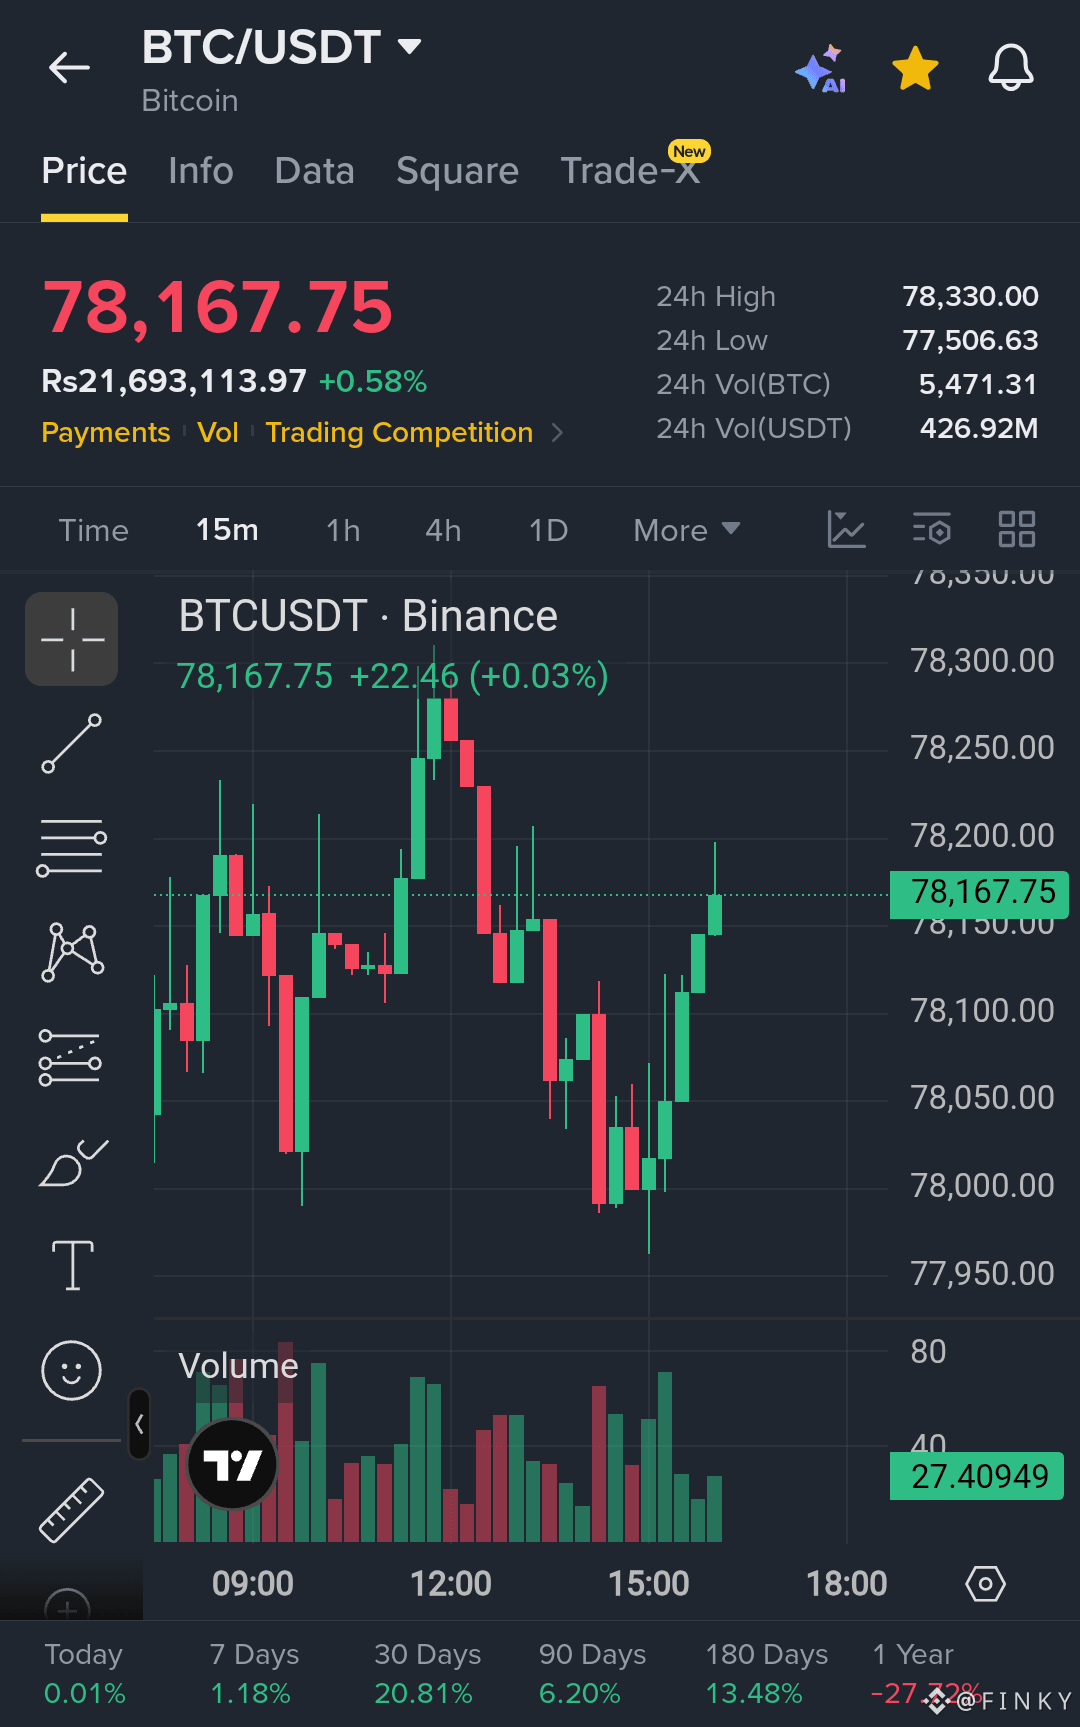Open the Payments link
This screenshot has height=1727, width=1080.
tap(106, 432)
